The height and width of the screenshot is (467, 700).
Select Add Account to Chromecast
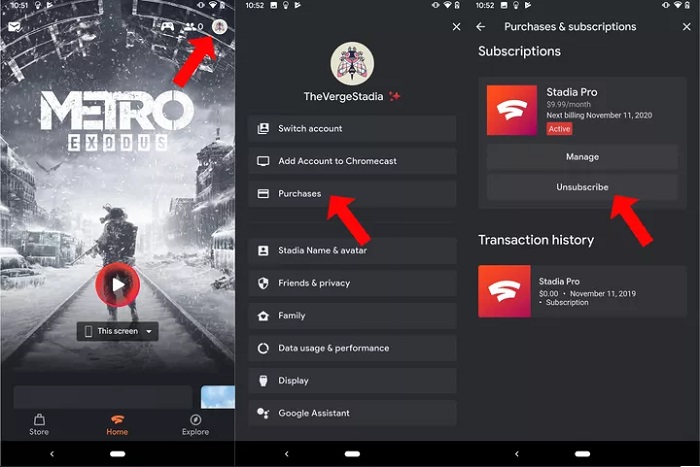tap(352, 161)
